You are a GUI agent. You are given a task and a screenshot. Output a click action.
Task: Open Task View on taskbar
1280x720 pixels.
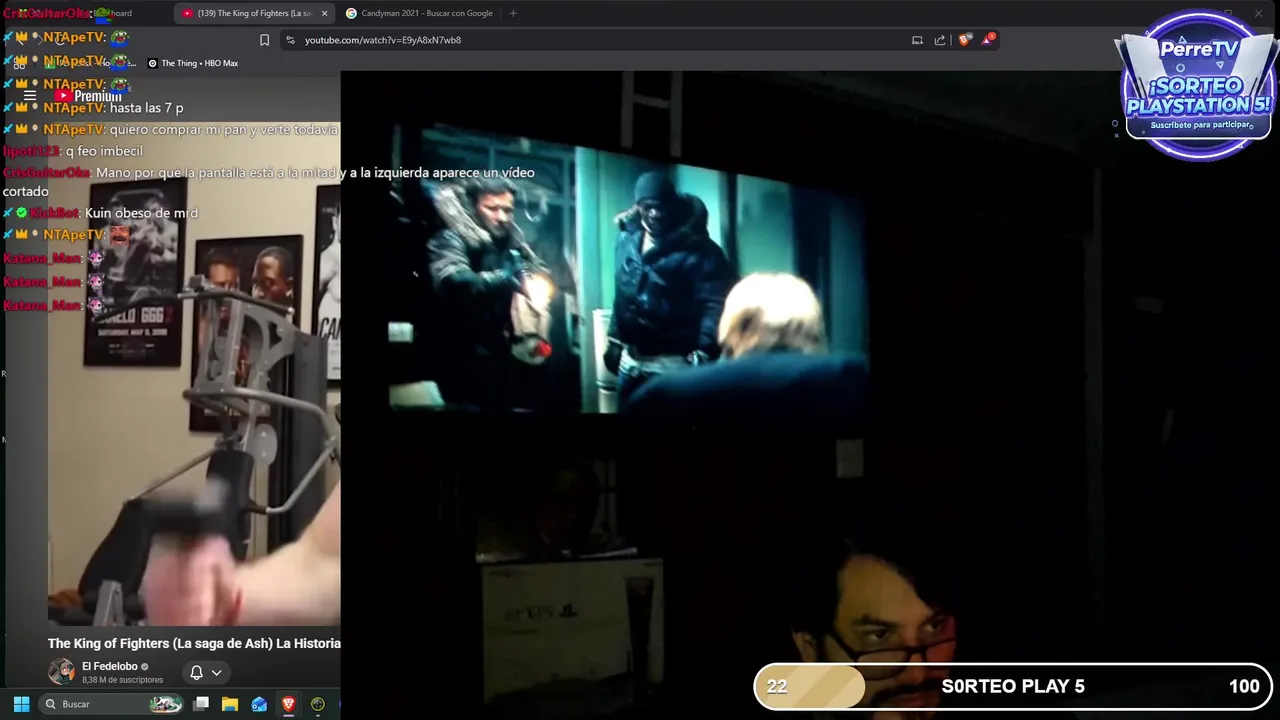coord(201,704)
